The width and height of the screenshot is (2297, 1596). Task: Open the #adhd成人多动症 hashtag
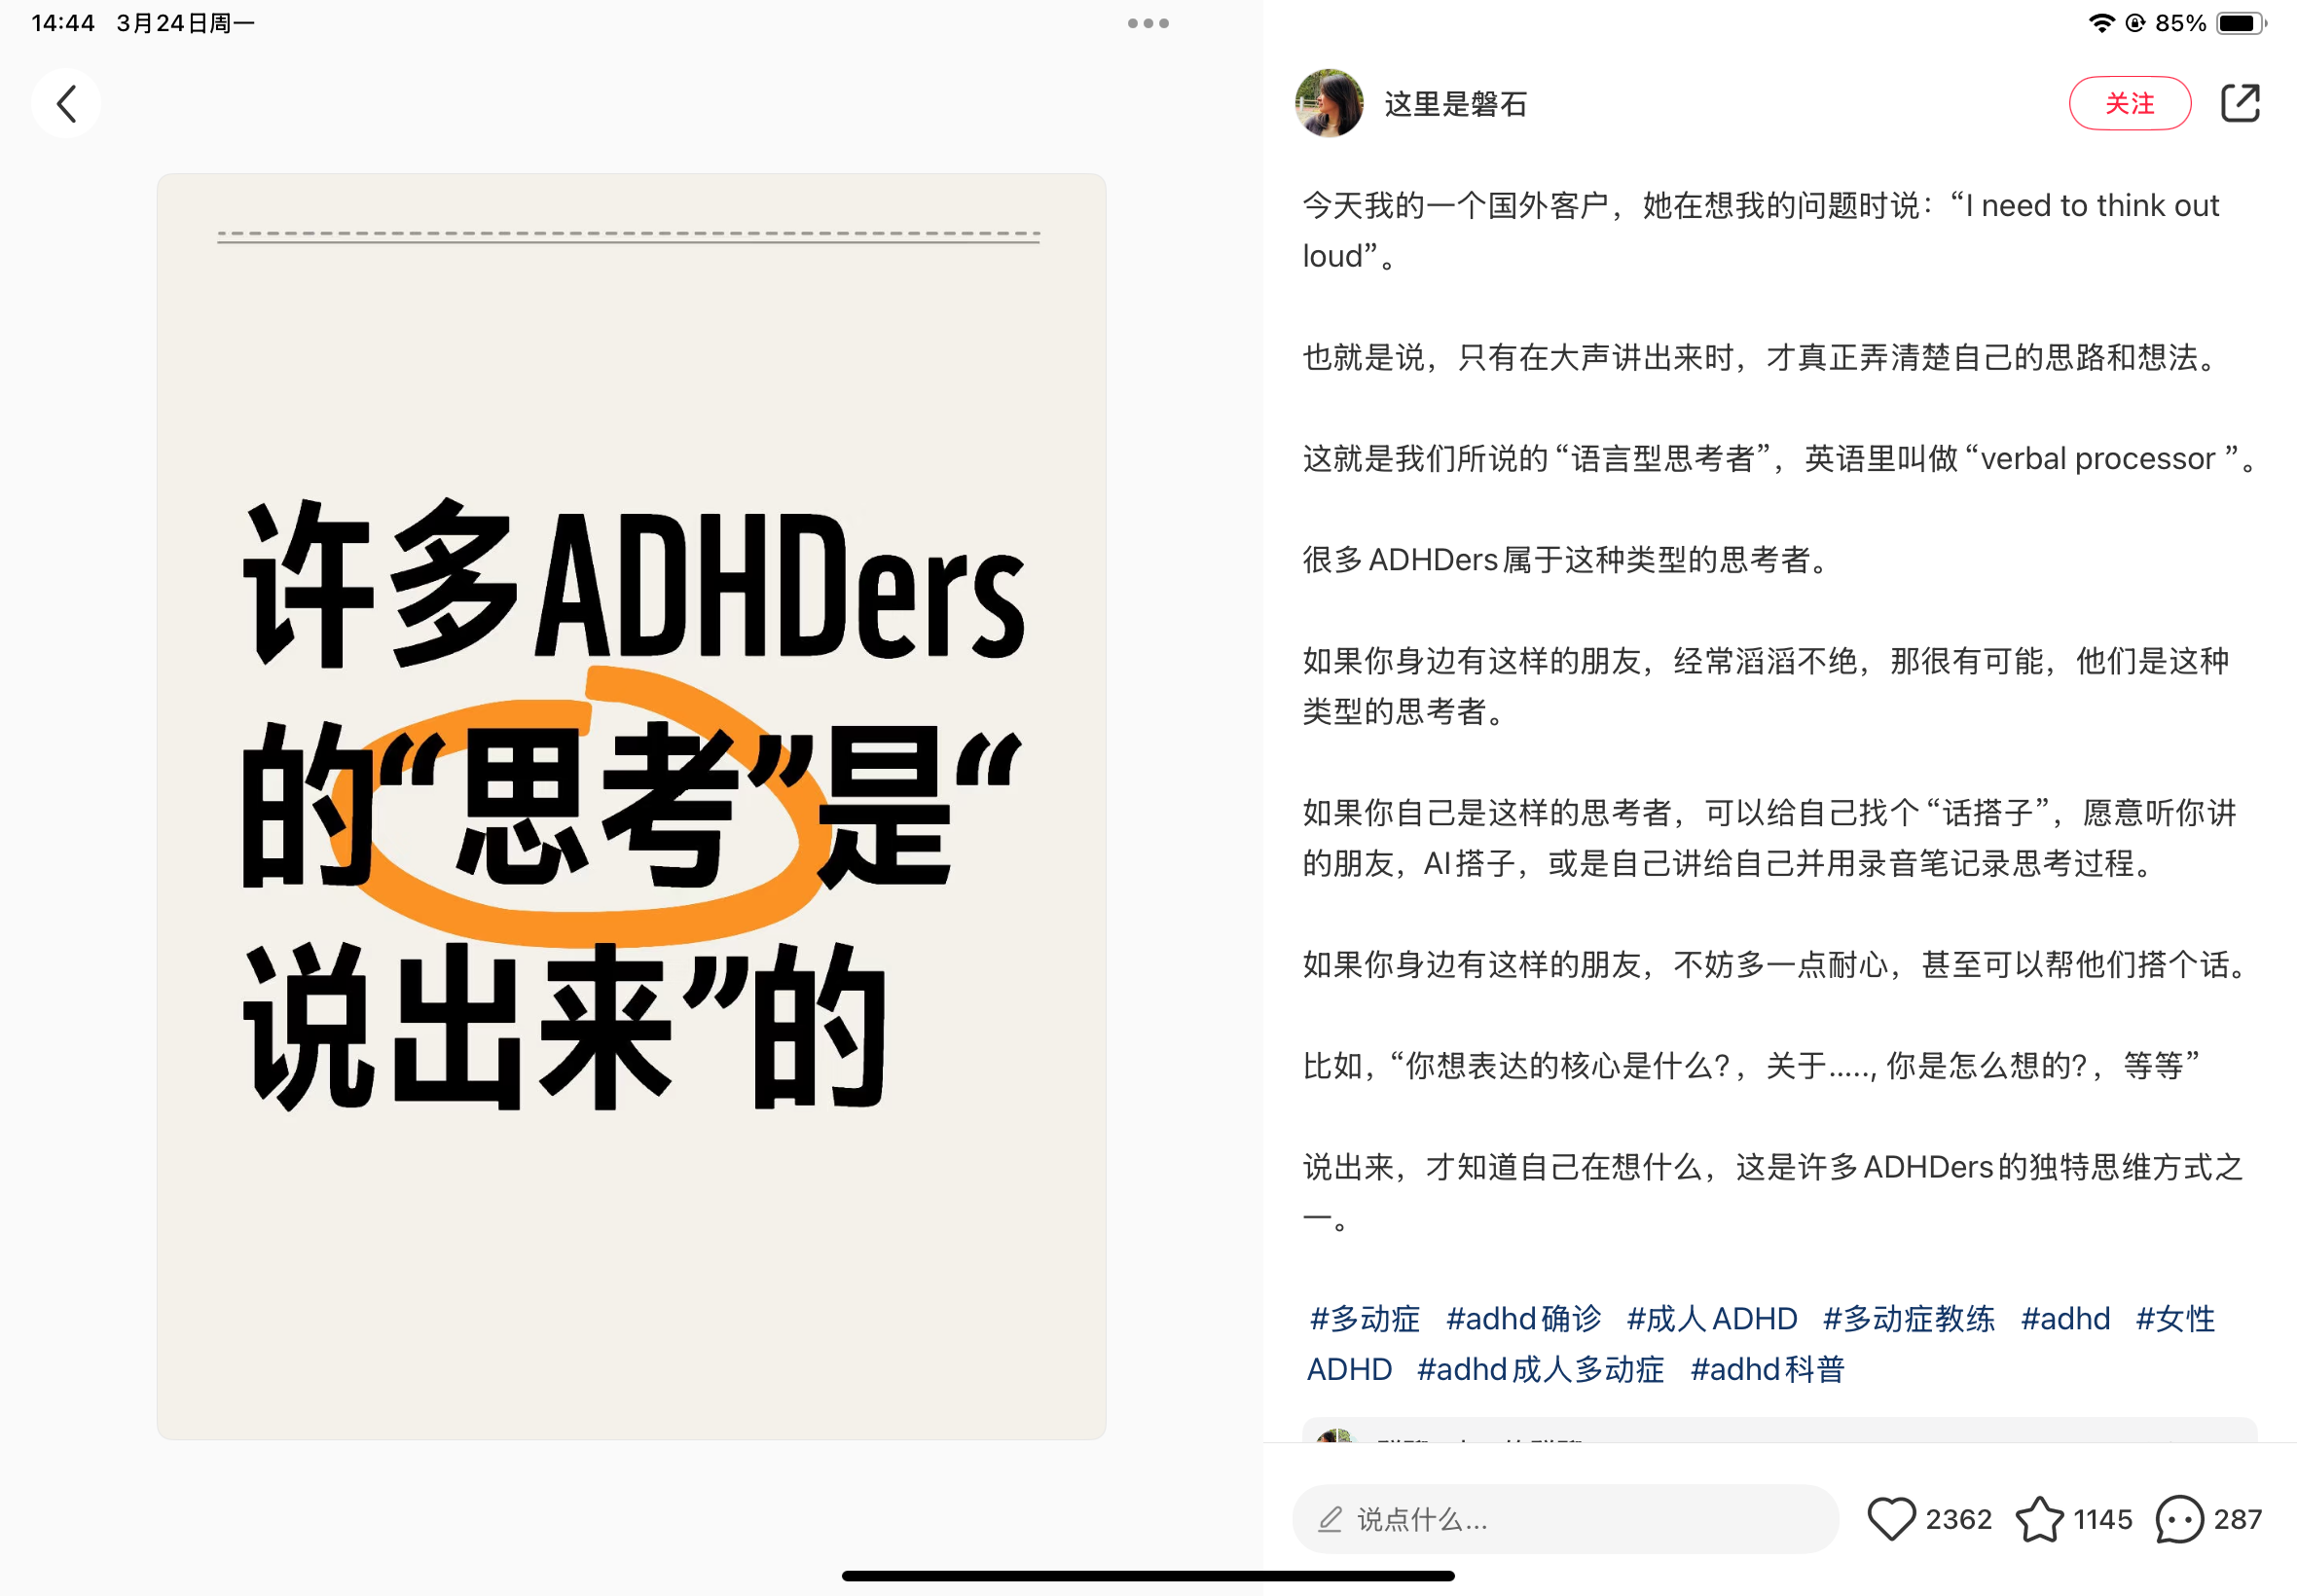(x=1540, y=1368)
